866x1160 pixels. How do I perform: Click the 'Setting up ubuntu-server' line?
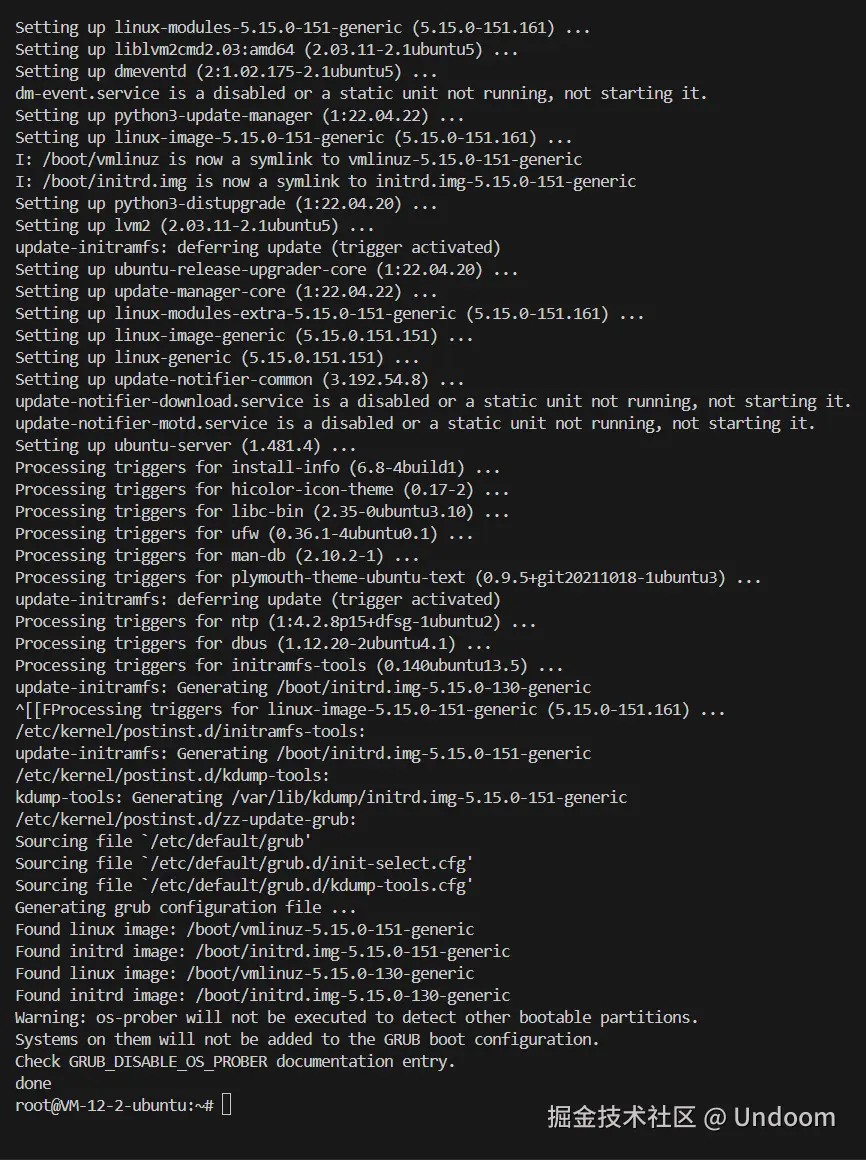[x=186, y=445]
